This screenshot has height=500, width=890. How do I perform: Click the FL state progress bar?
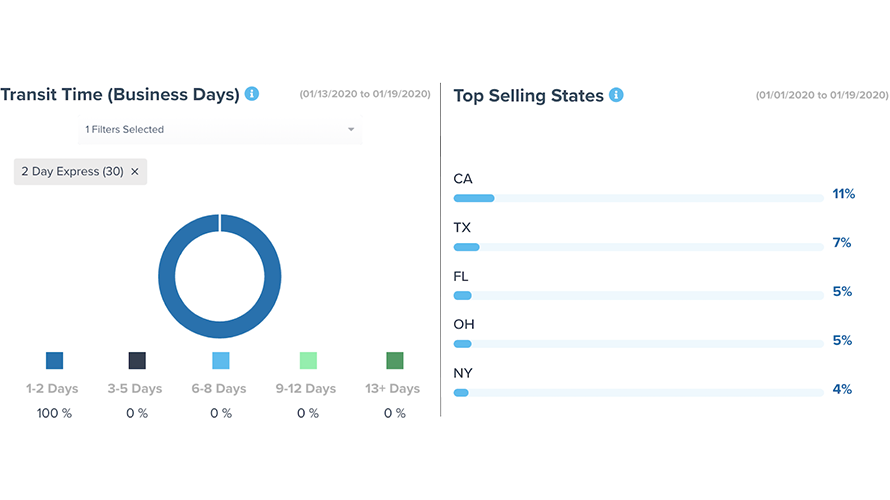pos(638,295)
